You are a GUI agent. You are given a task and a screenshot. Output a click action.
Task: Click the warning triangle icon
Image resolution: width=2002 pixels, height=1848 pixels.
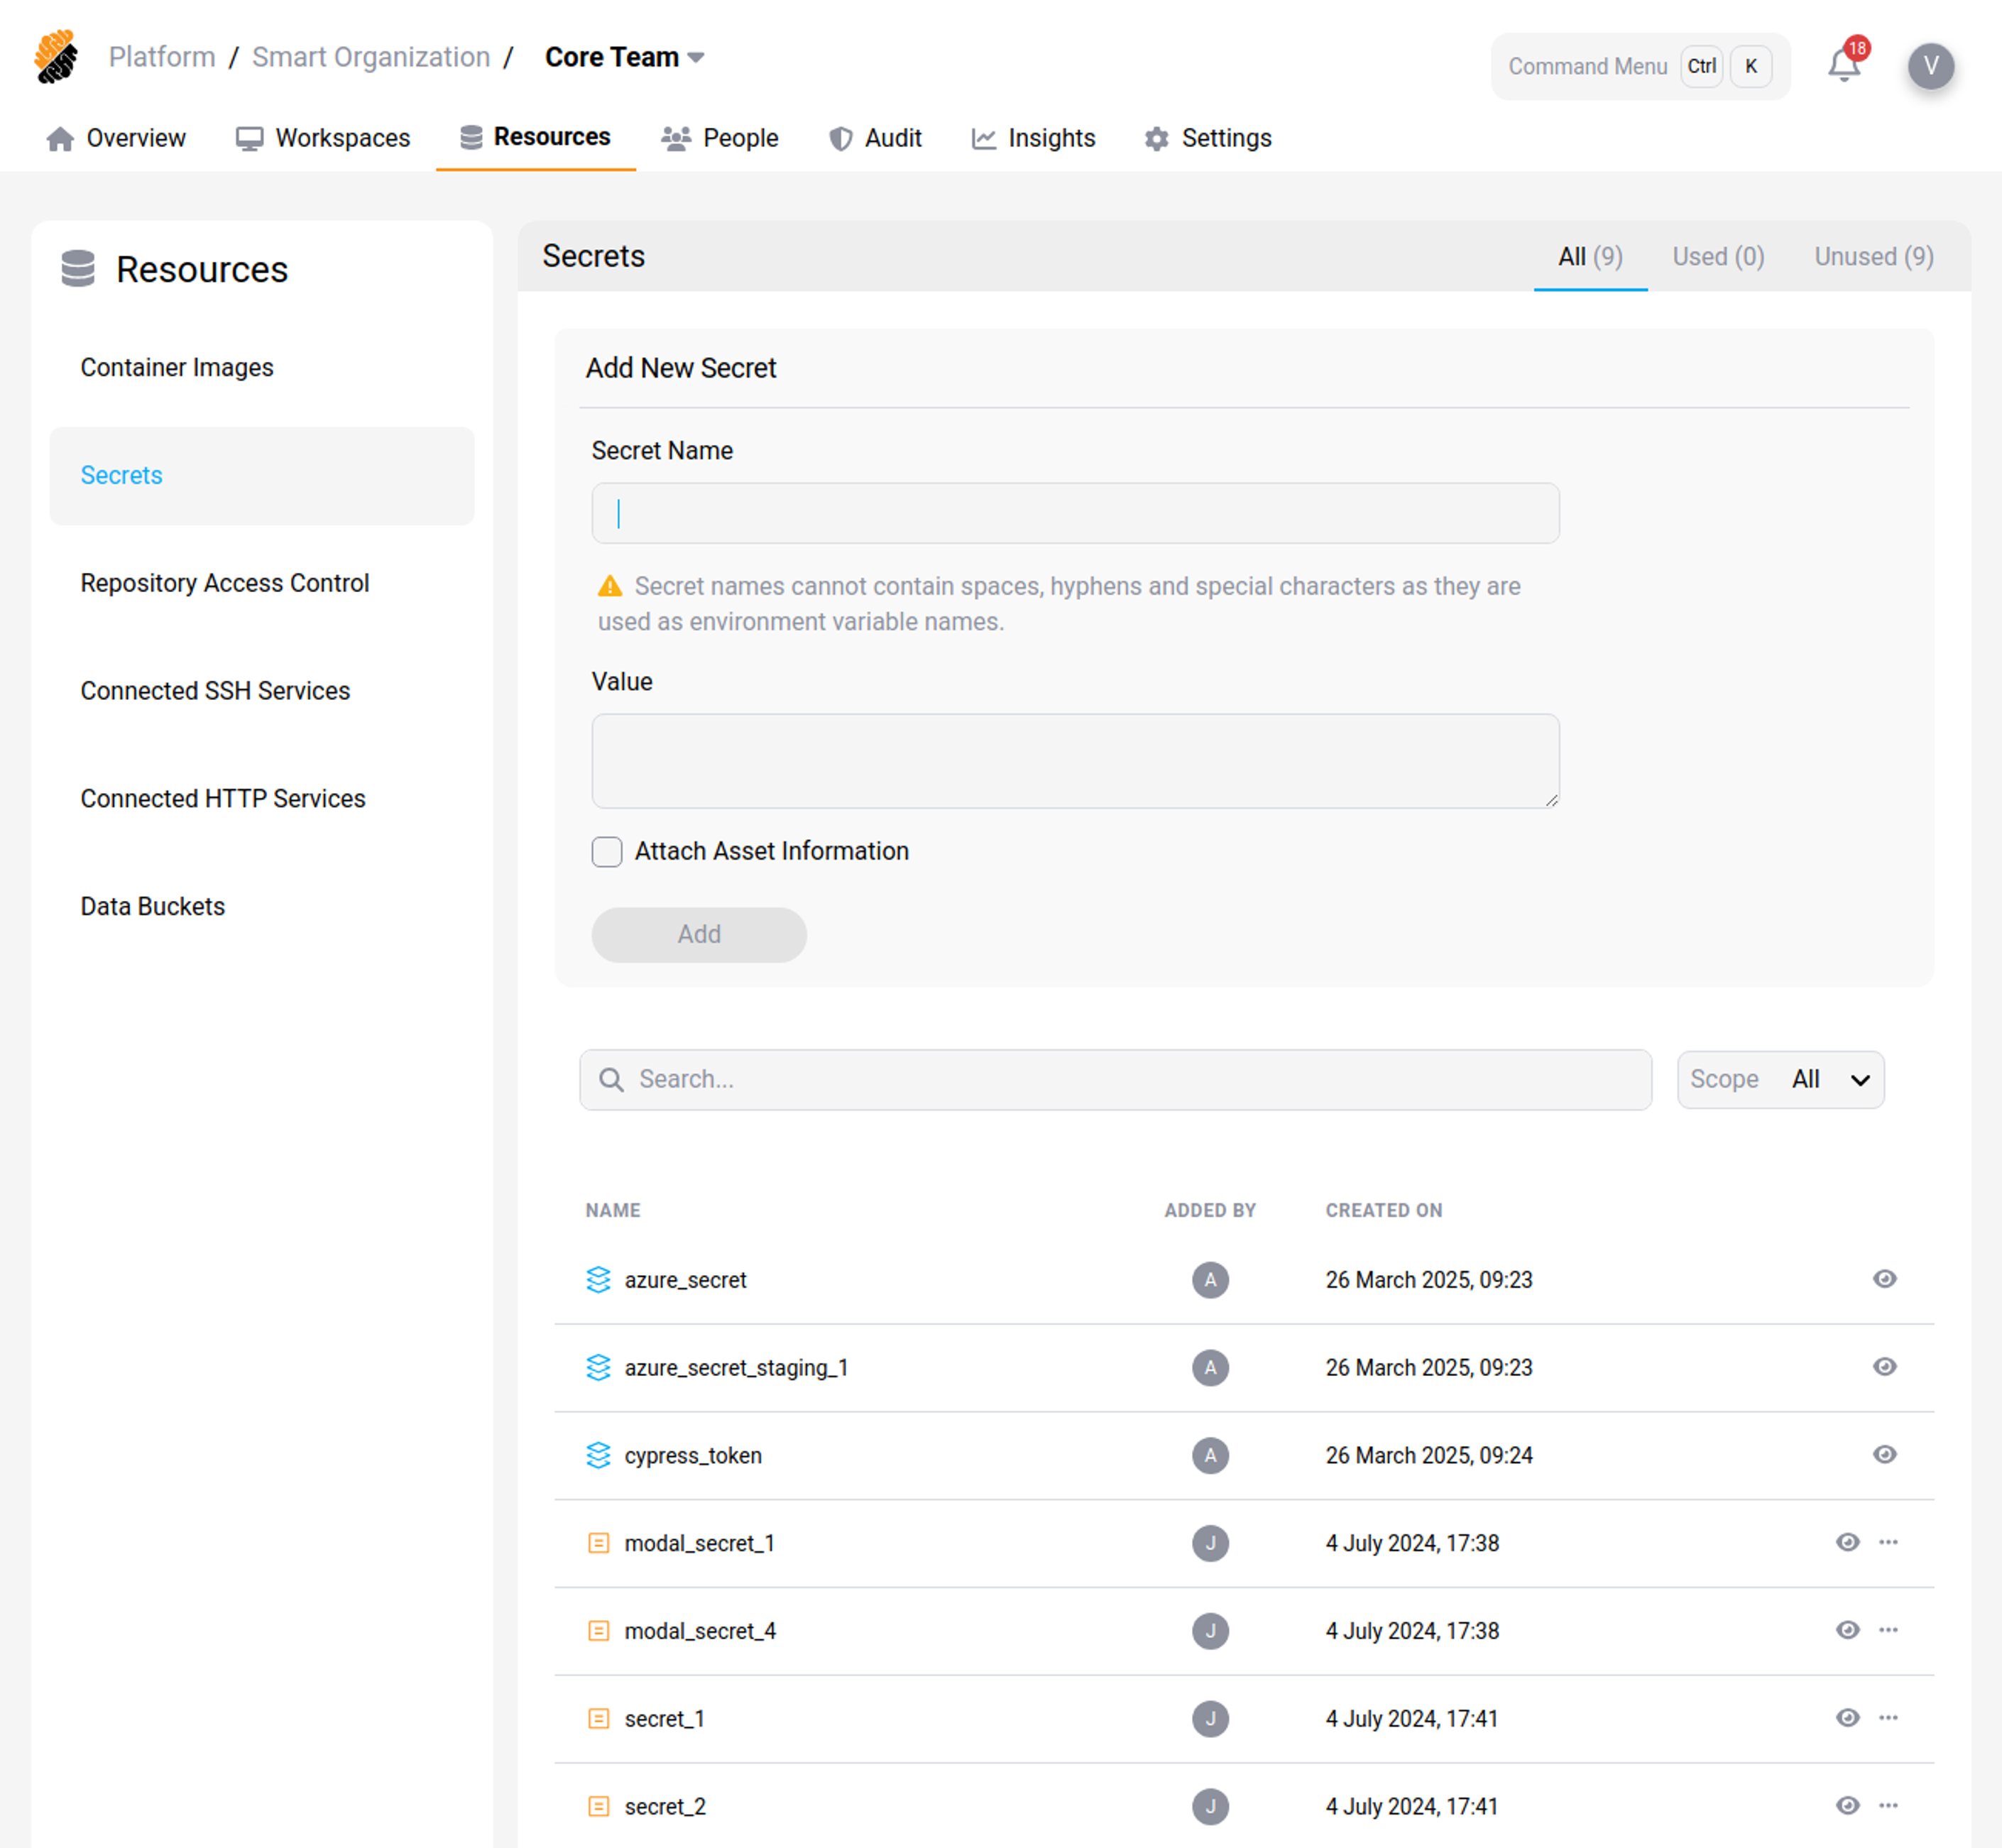pos(610,587)
